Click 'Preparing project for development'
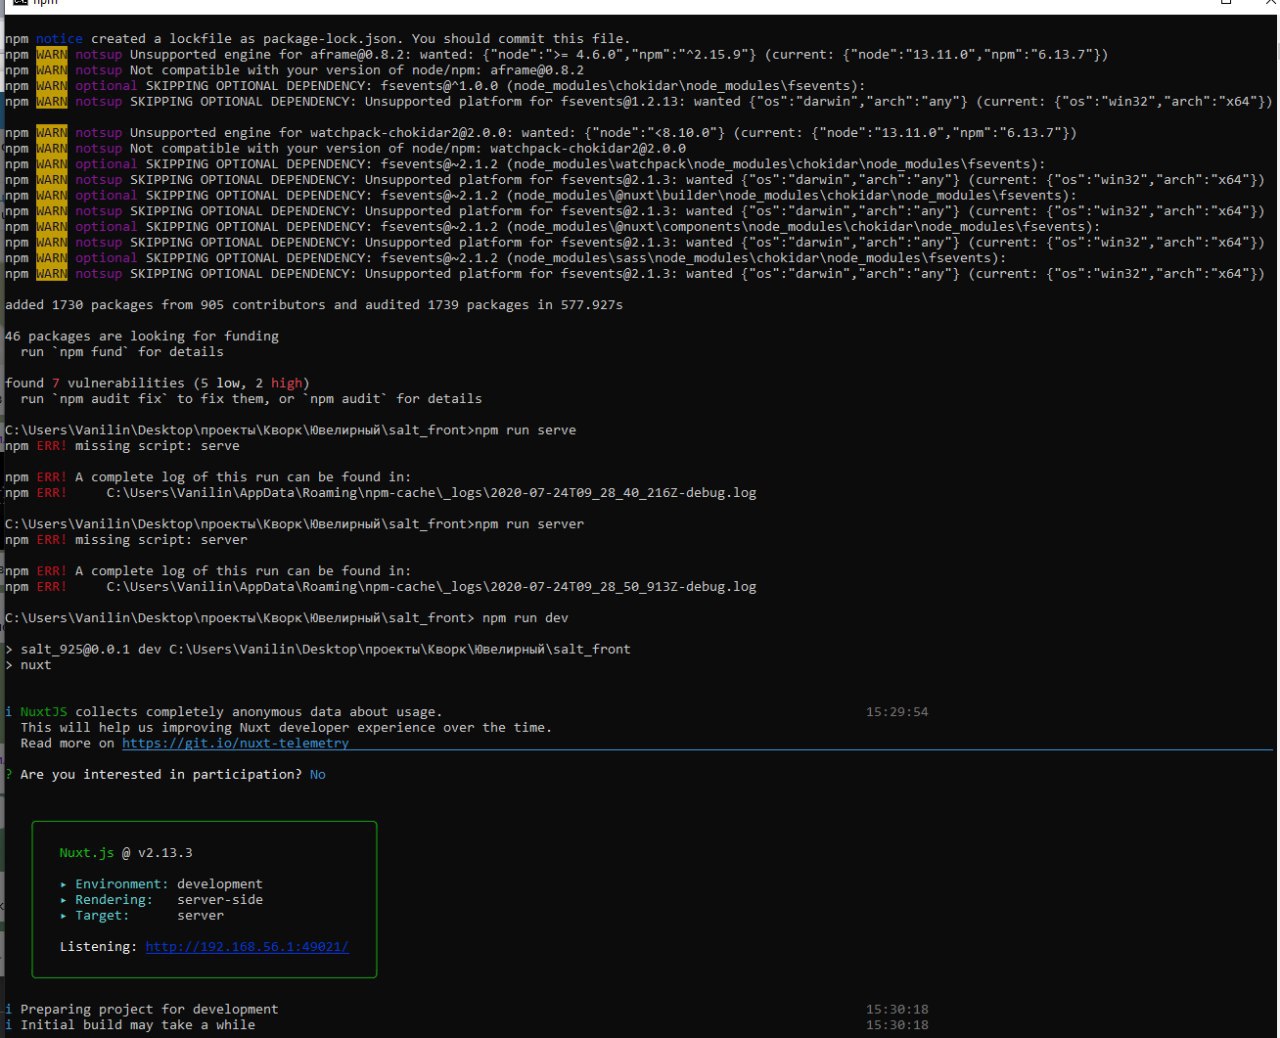Viewport: 1280px width, 1038px height. tap(149, 1009)
